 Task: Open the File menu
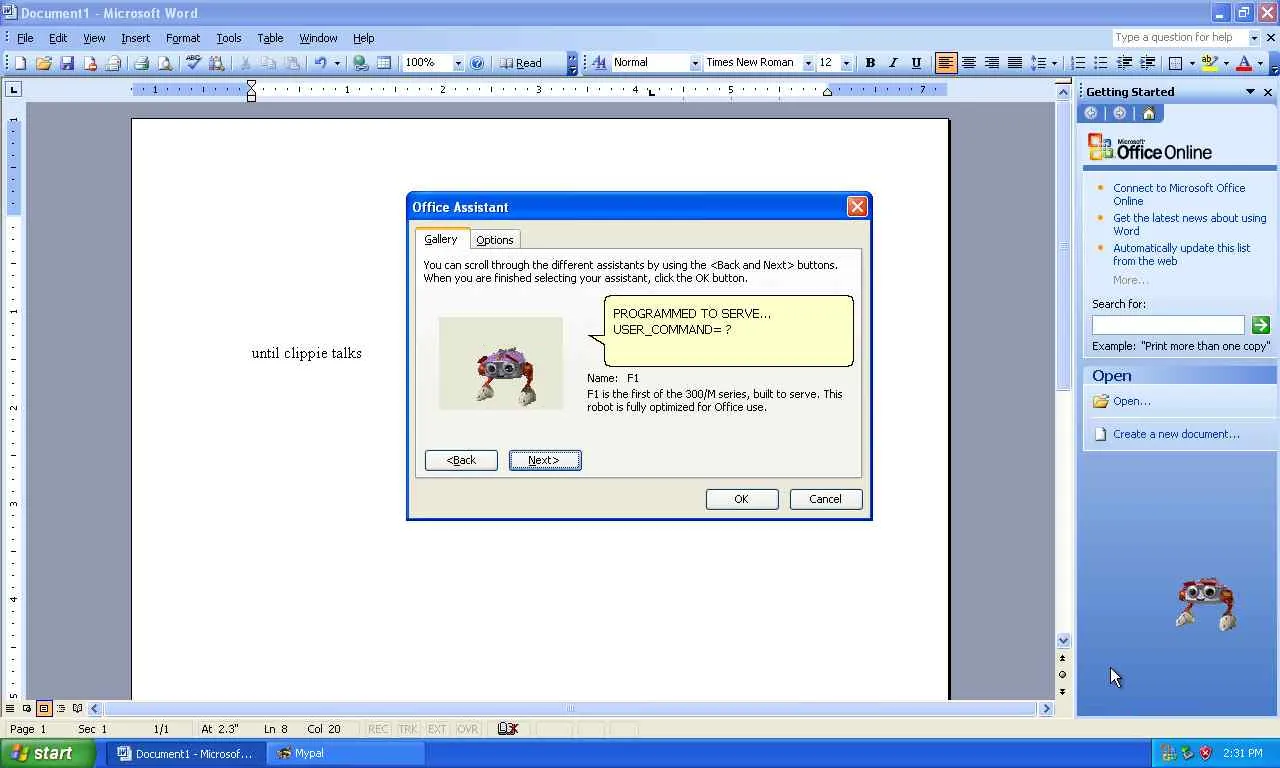pos(25,38)
